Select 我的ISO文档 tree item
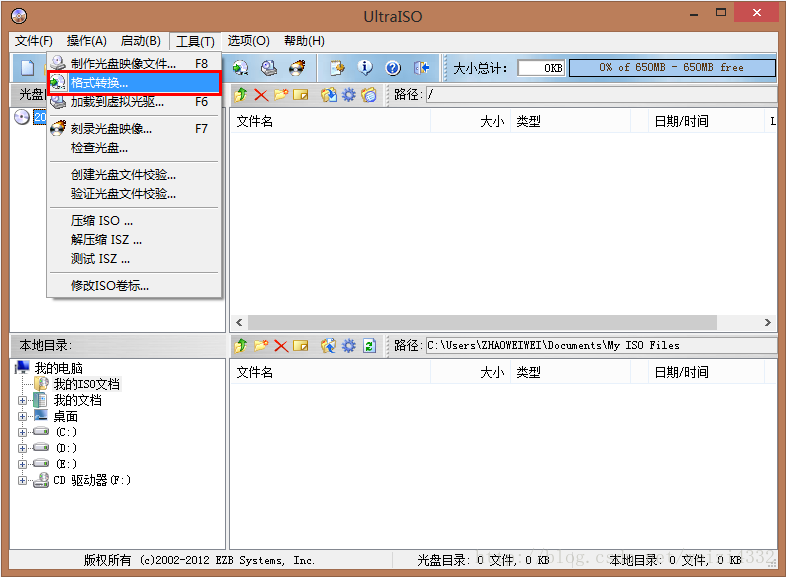This screenshot has width=786, height=577. tap(87, 384)
